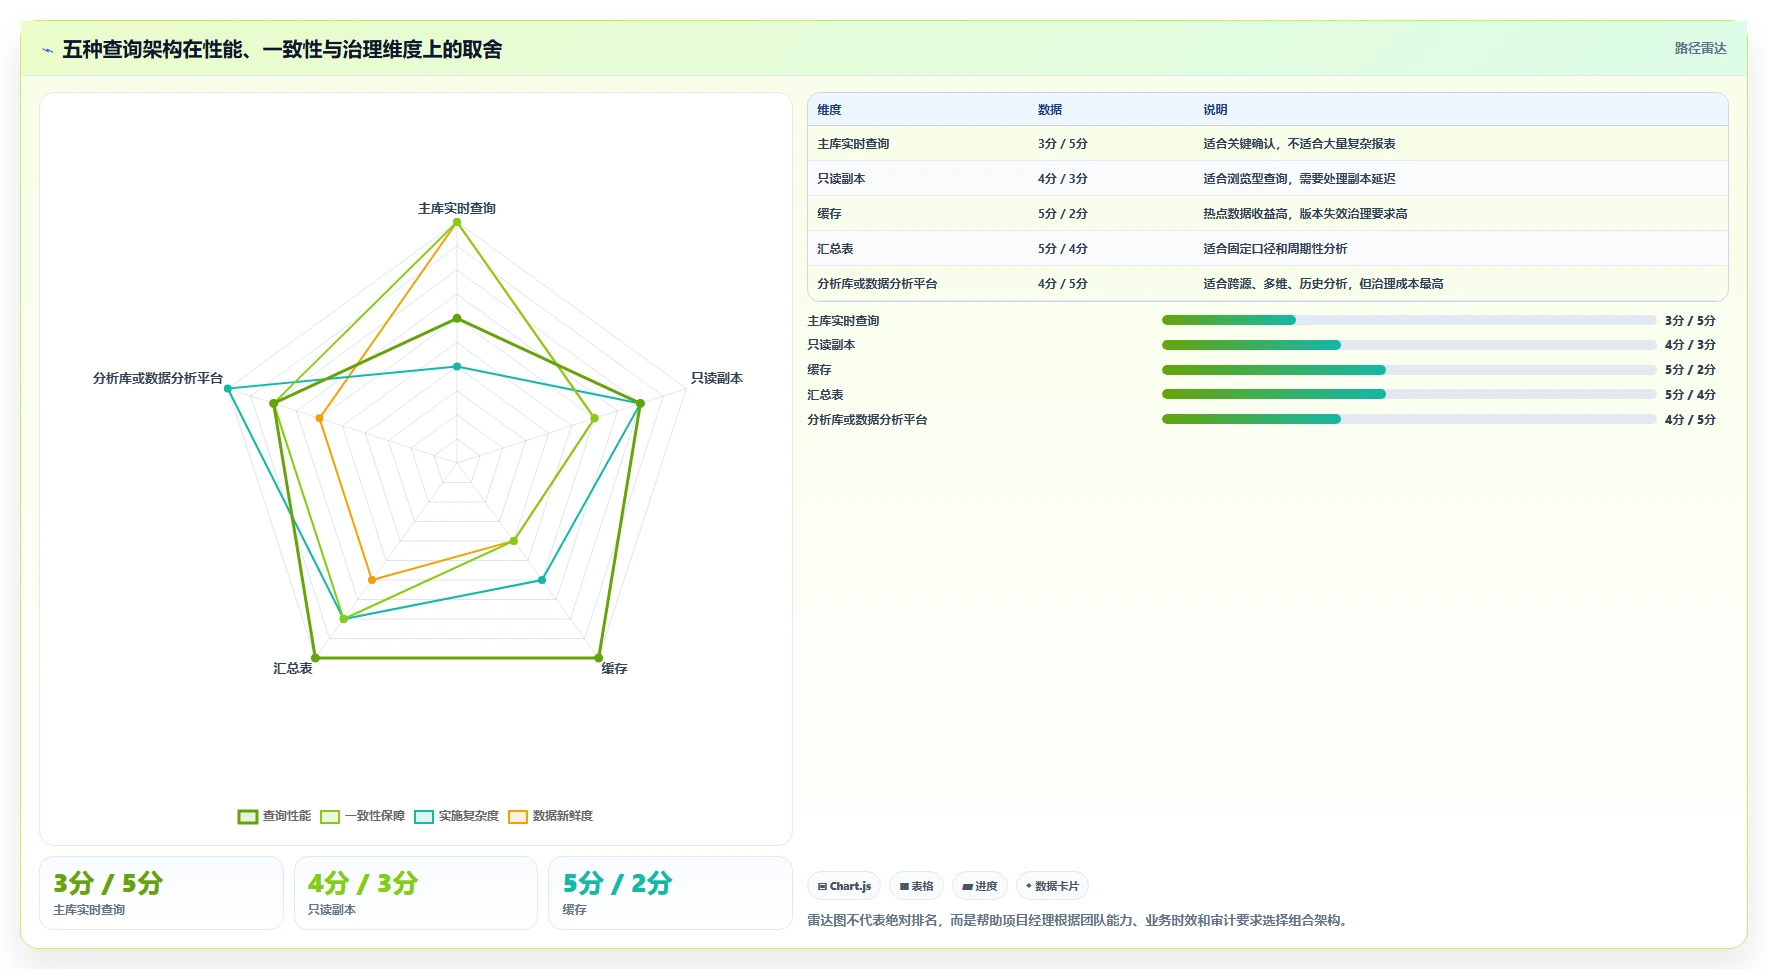Click the footer note starting 雷达图不代表绝对排名
1768x969 pixels.
pyautogui.click(x=1079, y=920)
